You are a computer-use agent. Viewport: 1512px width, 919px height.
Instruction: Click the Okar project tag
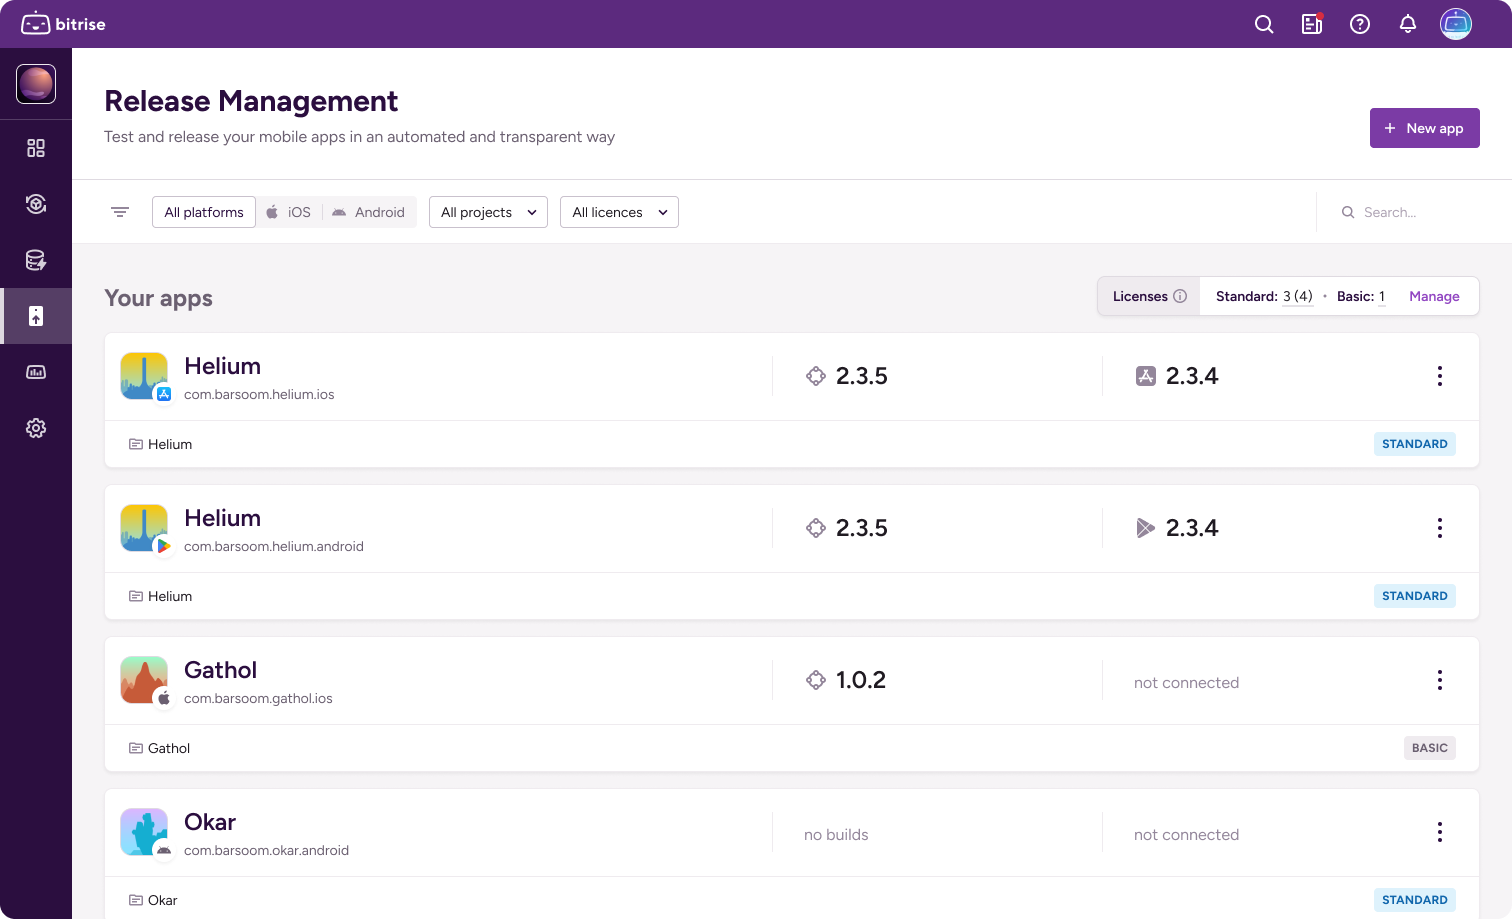click(153, 900)
